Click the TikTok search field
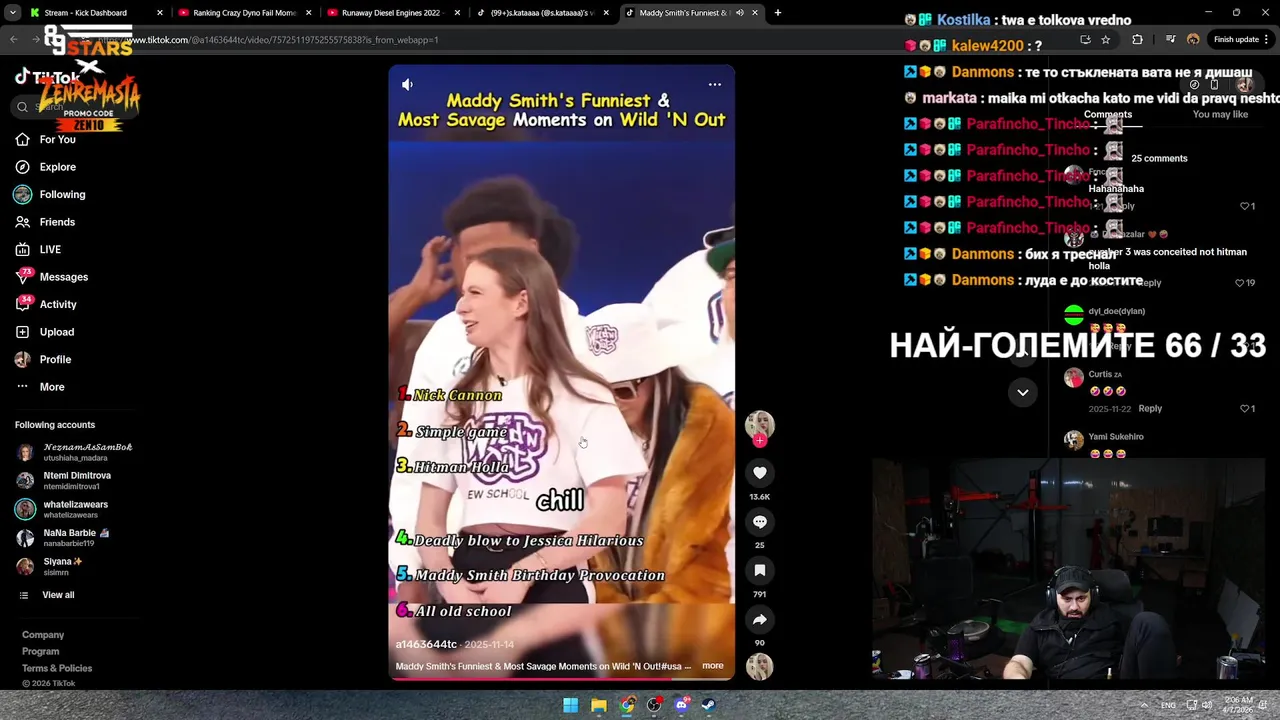 pyautogui.click(x=75, y=107)
